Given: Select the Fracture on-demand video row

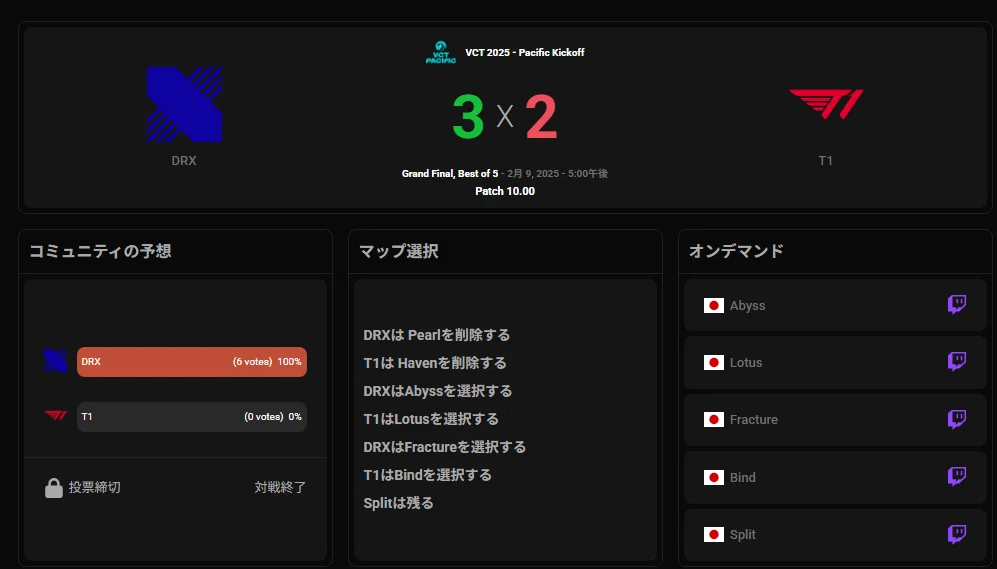Looking at the screenshot, I should tap(835, 420).
